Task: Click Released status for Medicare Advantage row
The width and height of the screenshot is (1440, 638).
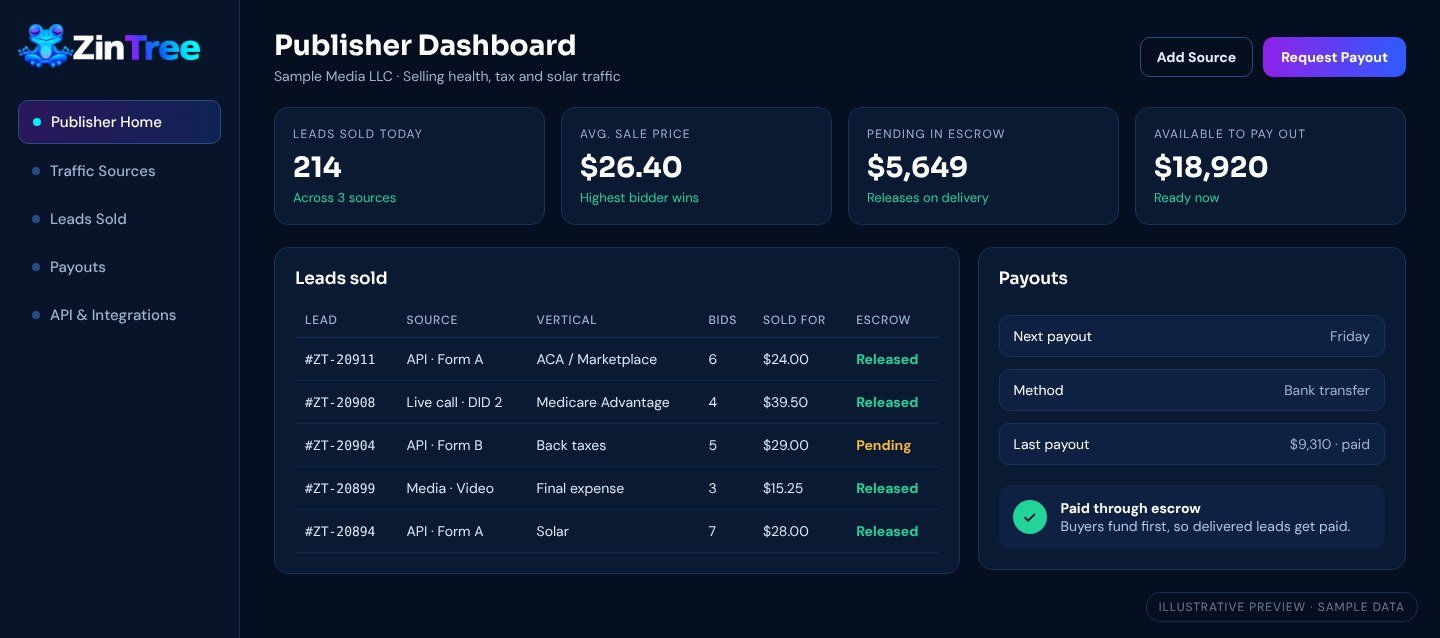Action: click(887, 402)
